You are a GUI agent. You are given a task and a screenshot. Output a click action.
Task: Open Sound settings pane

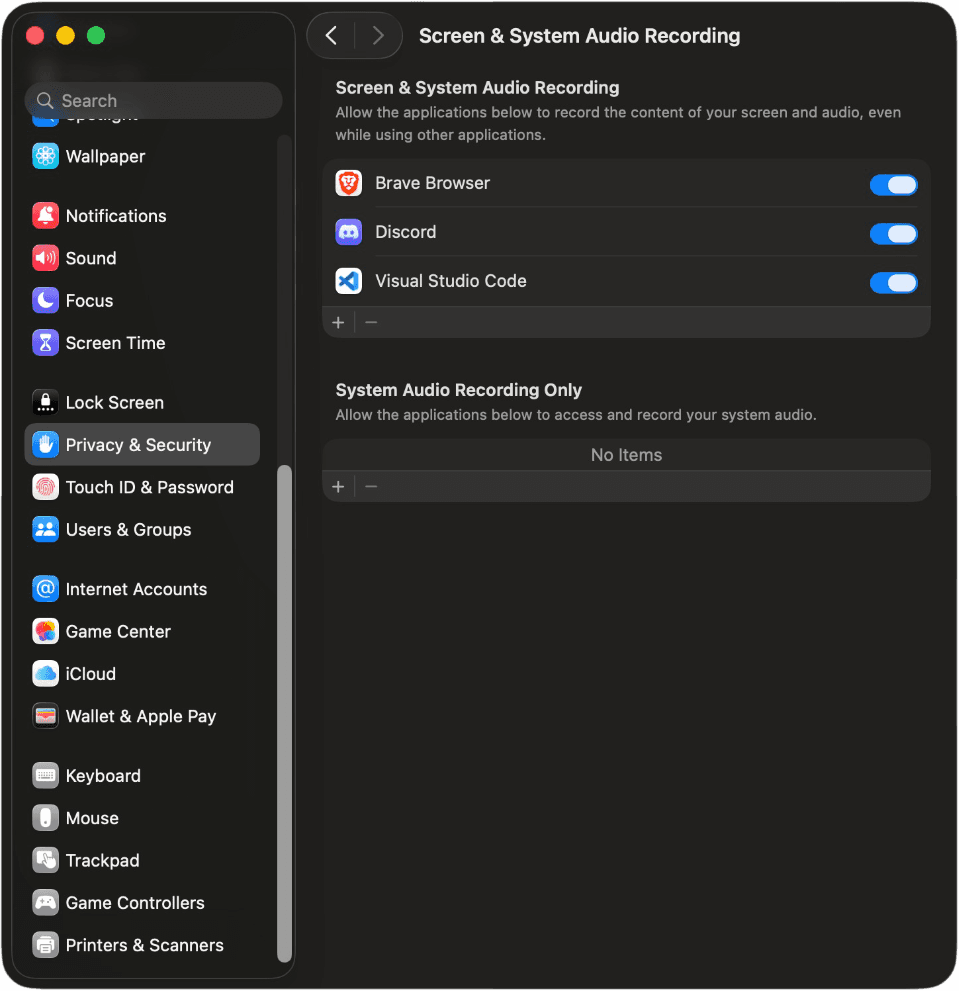point(142,258)
